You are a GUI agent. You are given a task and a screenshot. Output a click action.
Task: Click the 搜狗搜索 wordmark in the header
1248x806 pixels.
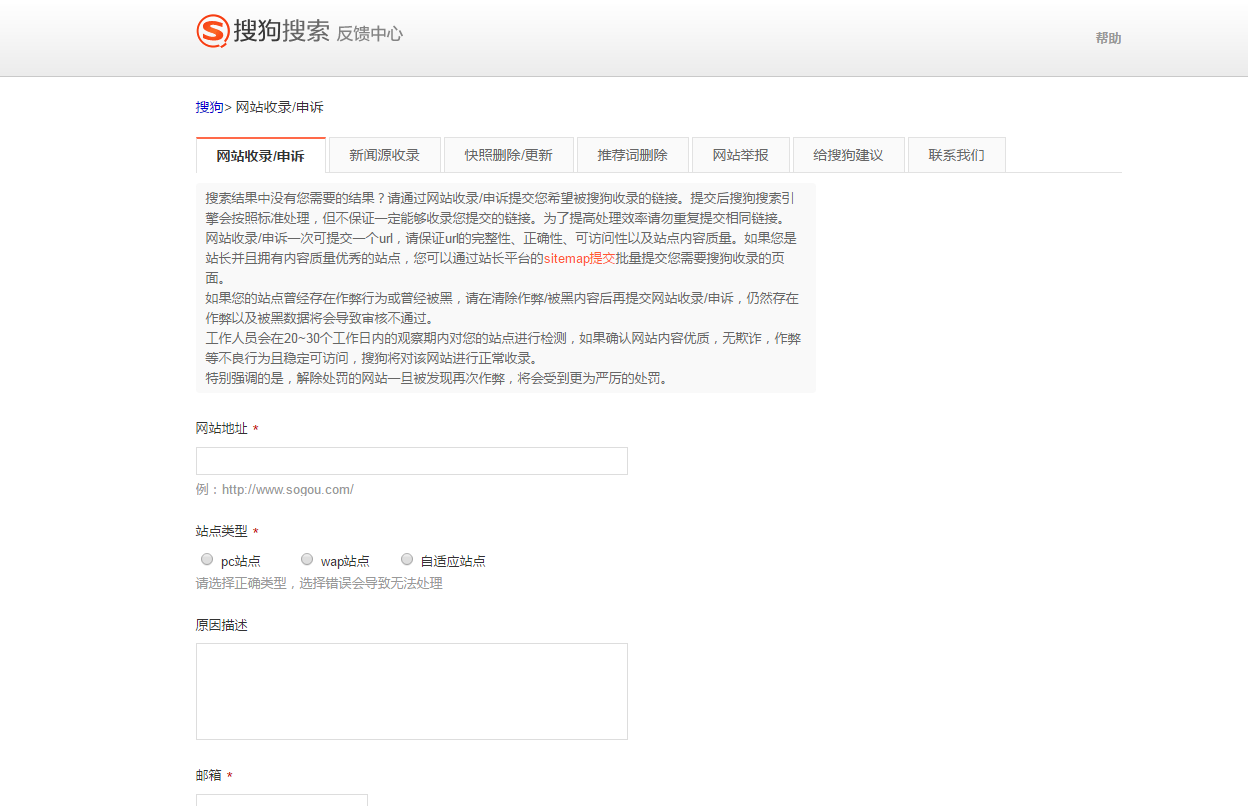[281, 31]
